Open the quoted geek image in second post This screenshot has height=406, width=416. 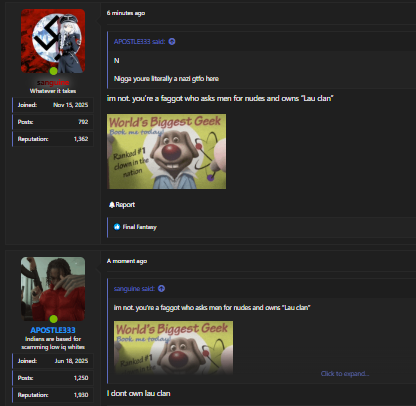click(173, 348)
